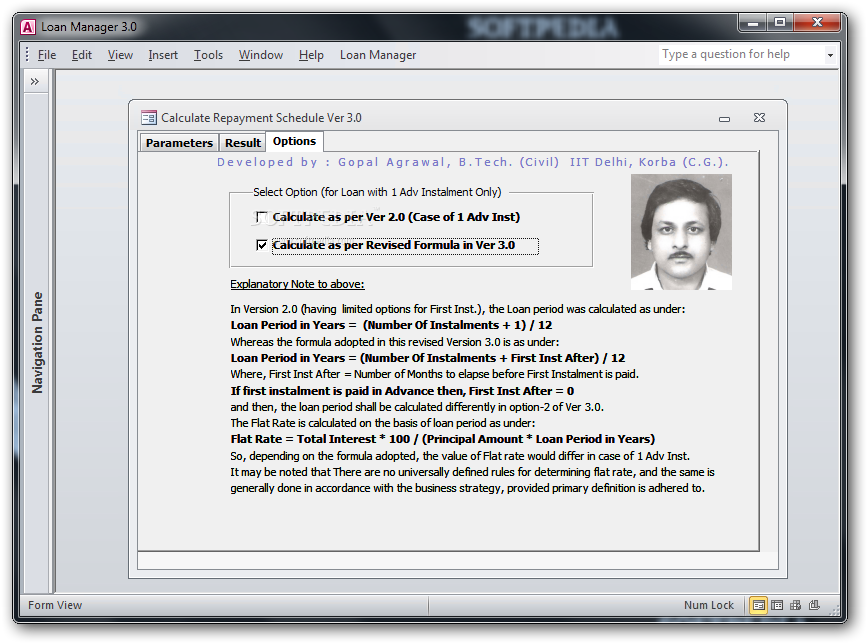This screenshot has height=644, width=868.
Task: Switch to Form View in status bar
Action: point(758,605)
